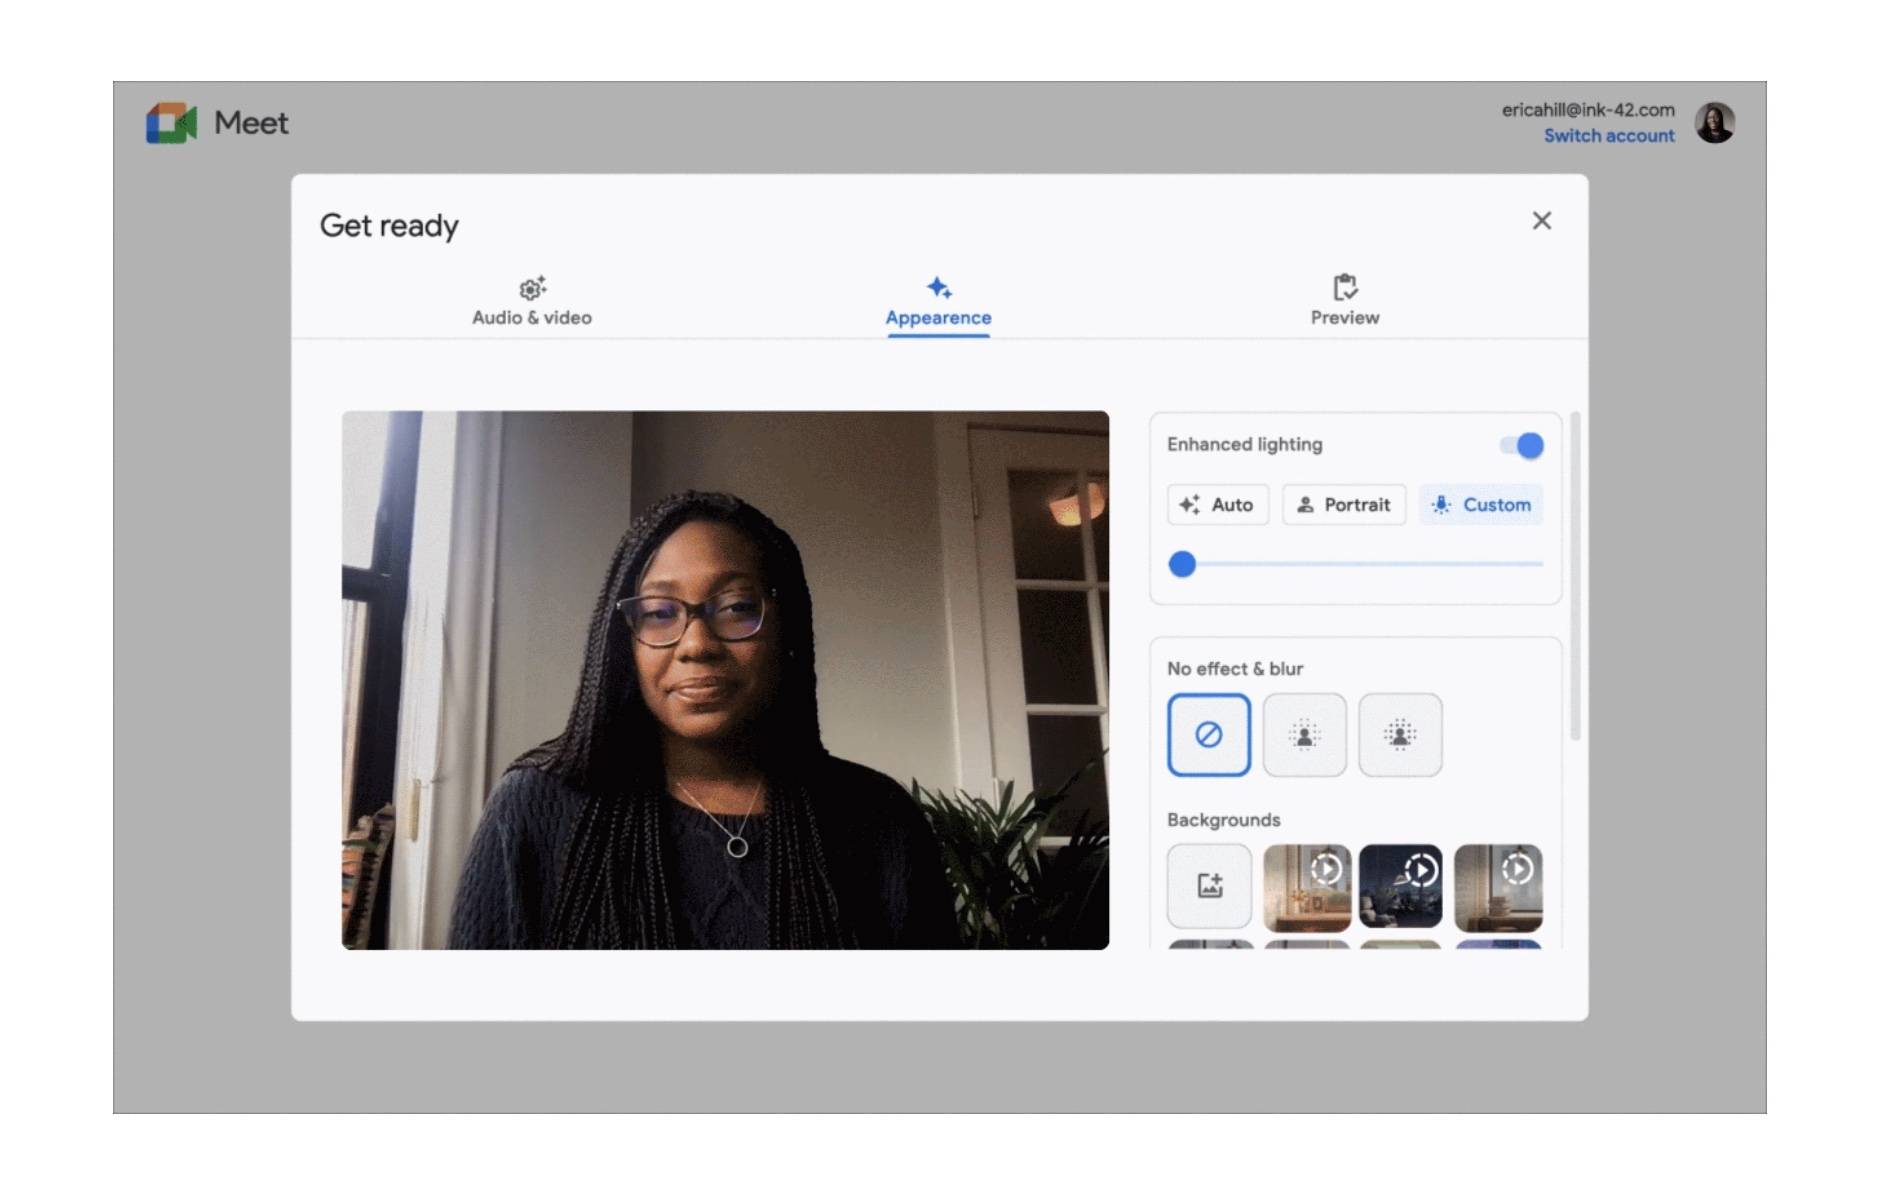Switch to the Audio & video tab
Image resolution: width=1886 pixels, height=1186 pixels.
pos(531,301)
